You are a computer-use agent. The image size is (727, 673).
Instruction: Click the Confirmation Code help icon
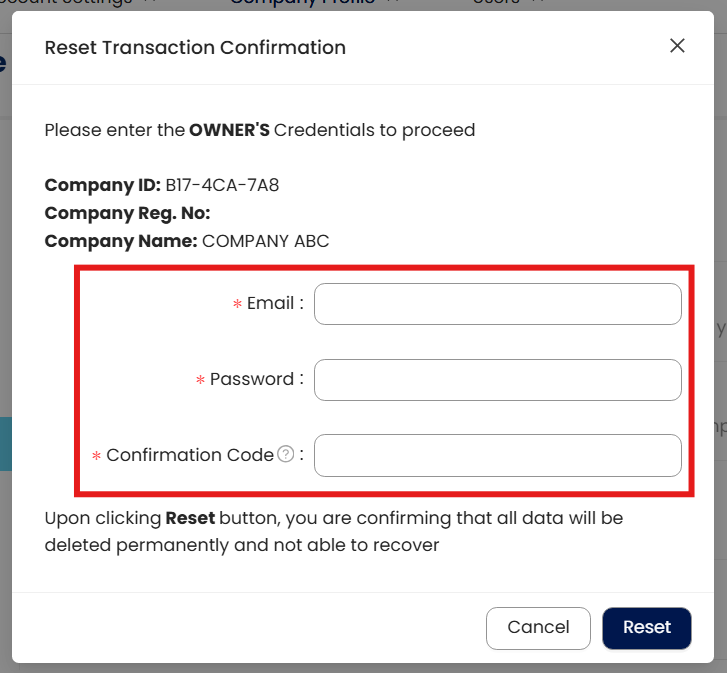click(285, 455)
